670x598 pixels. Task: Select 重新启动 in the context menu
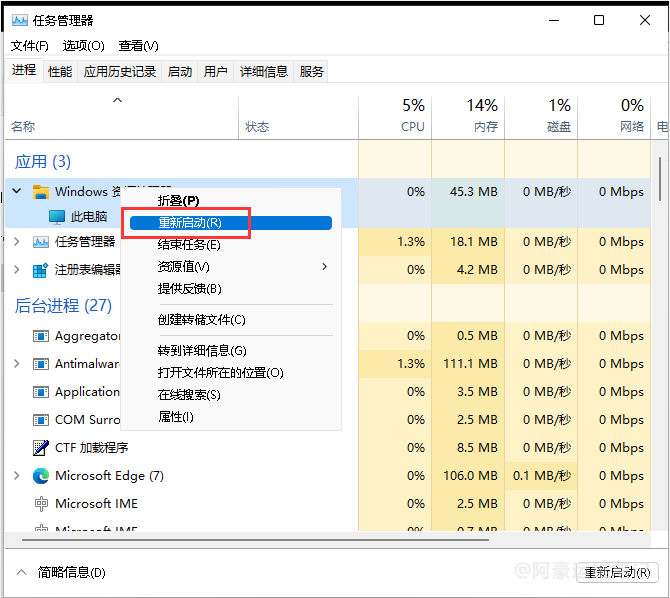tap(190, 223)
